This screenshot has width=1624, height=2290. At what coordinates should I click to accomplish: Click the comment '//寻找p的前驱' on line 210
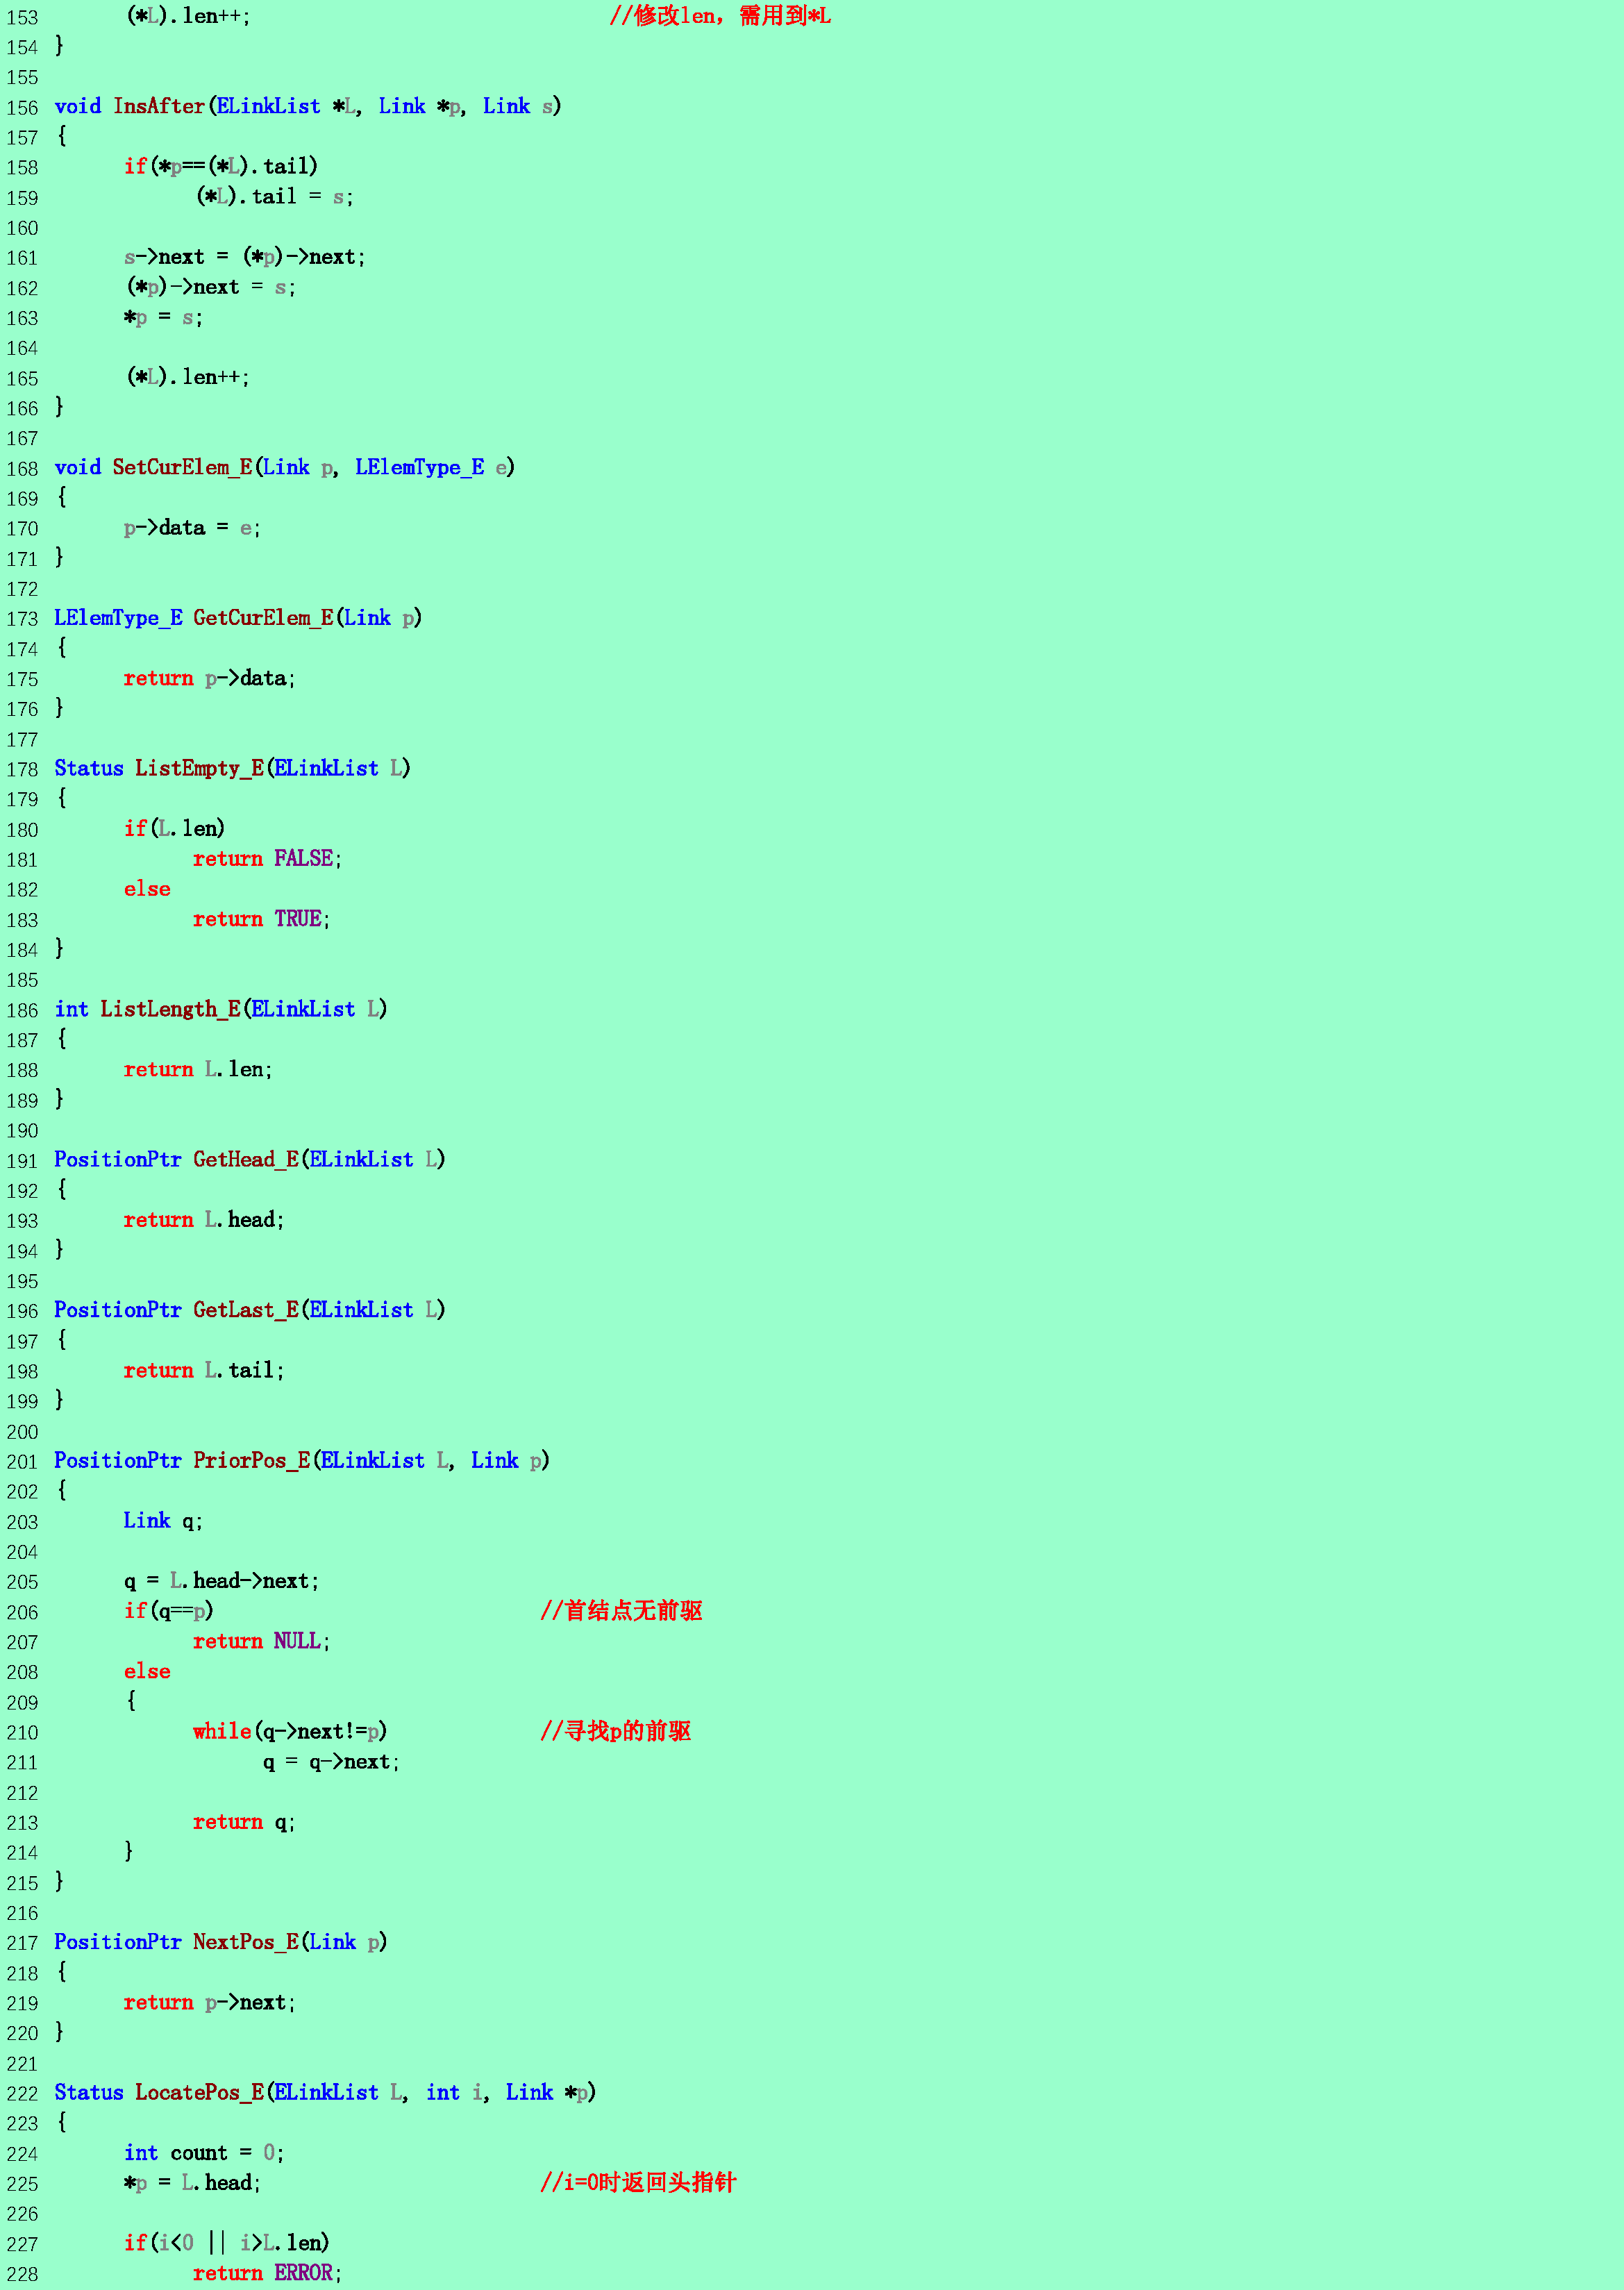[x=615, y=1731]
